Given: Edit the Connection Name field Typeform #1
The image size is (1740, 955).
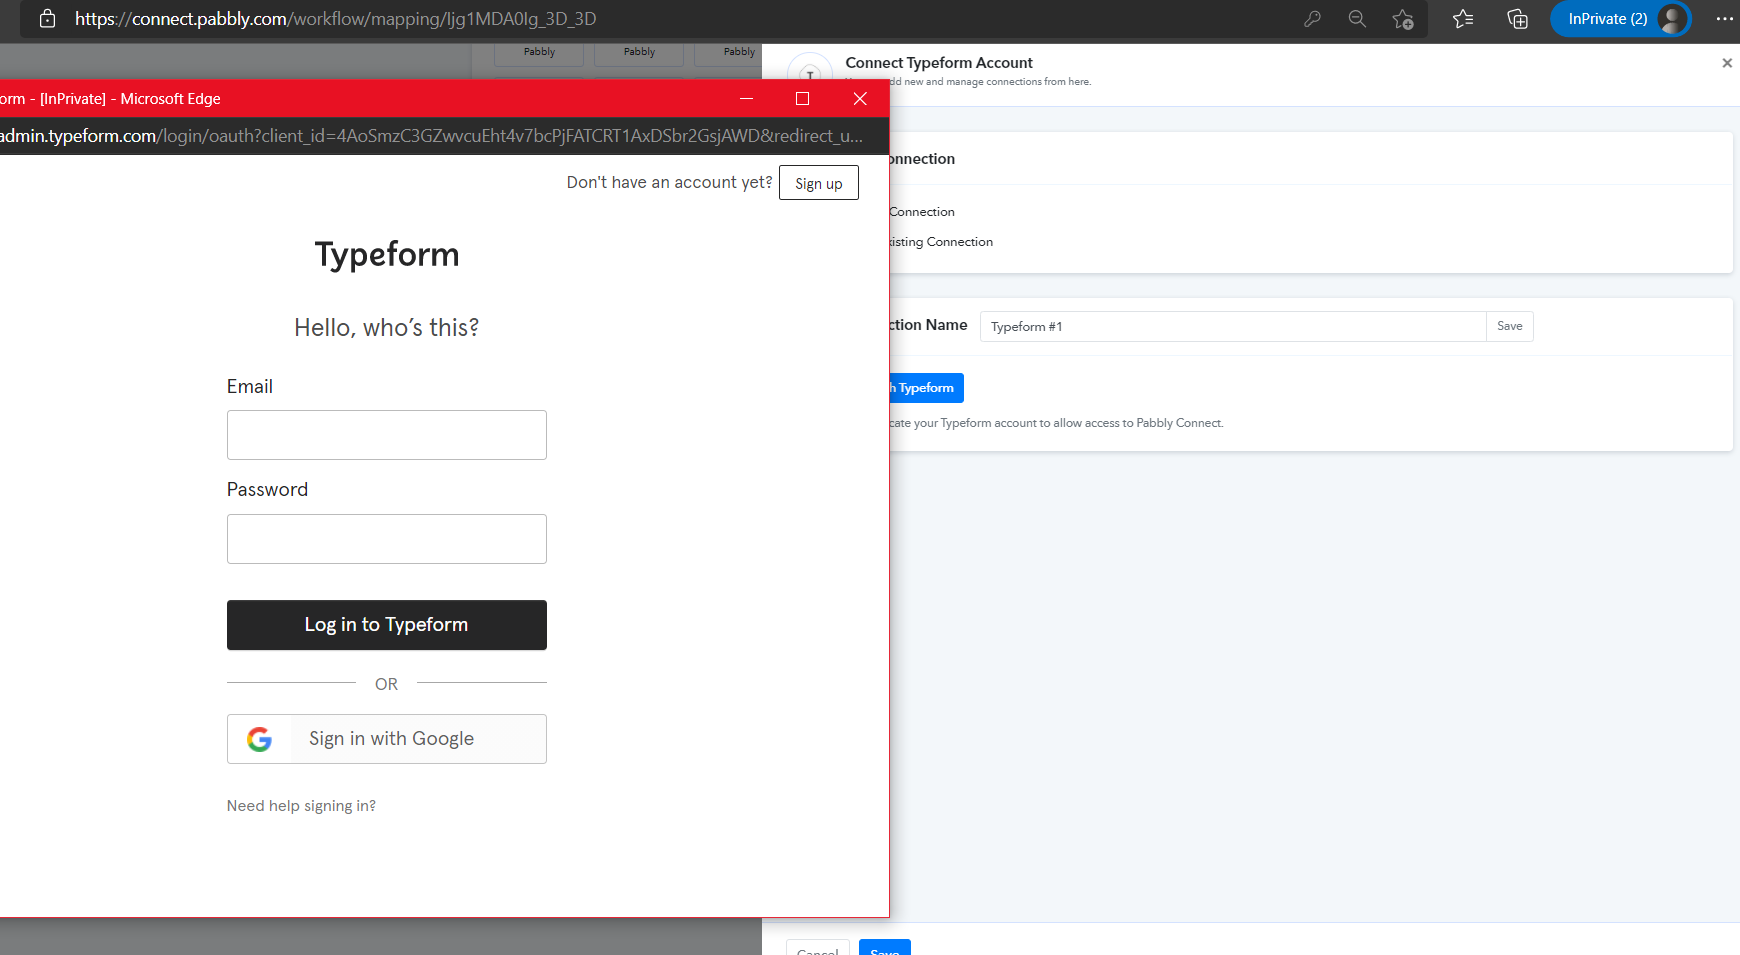Looking at the screenshot, I should tap(1233, 327).
